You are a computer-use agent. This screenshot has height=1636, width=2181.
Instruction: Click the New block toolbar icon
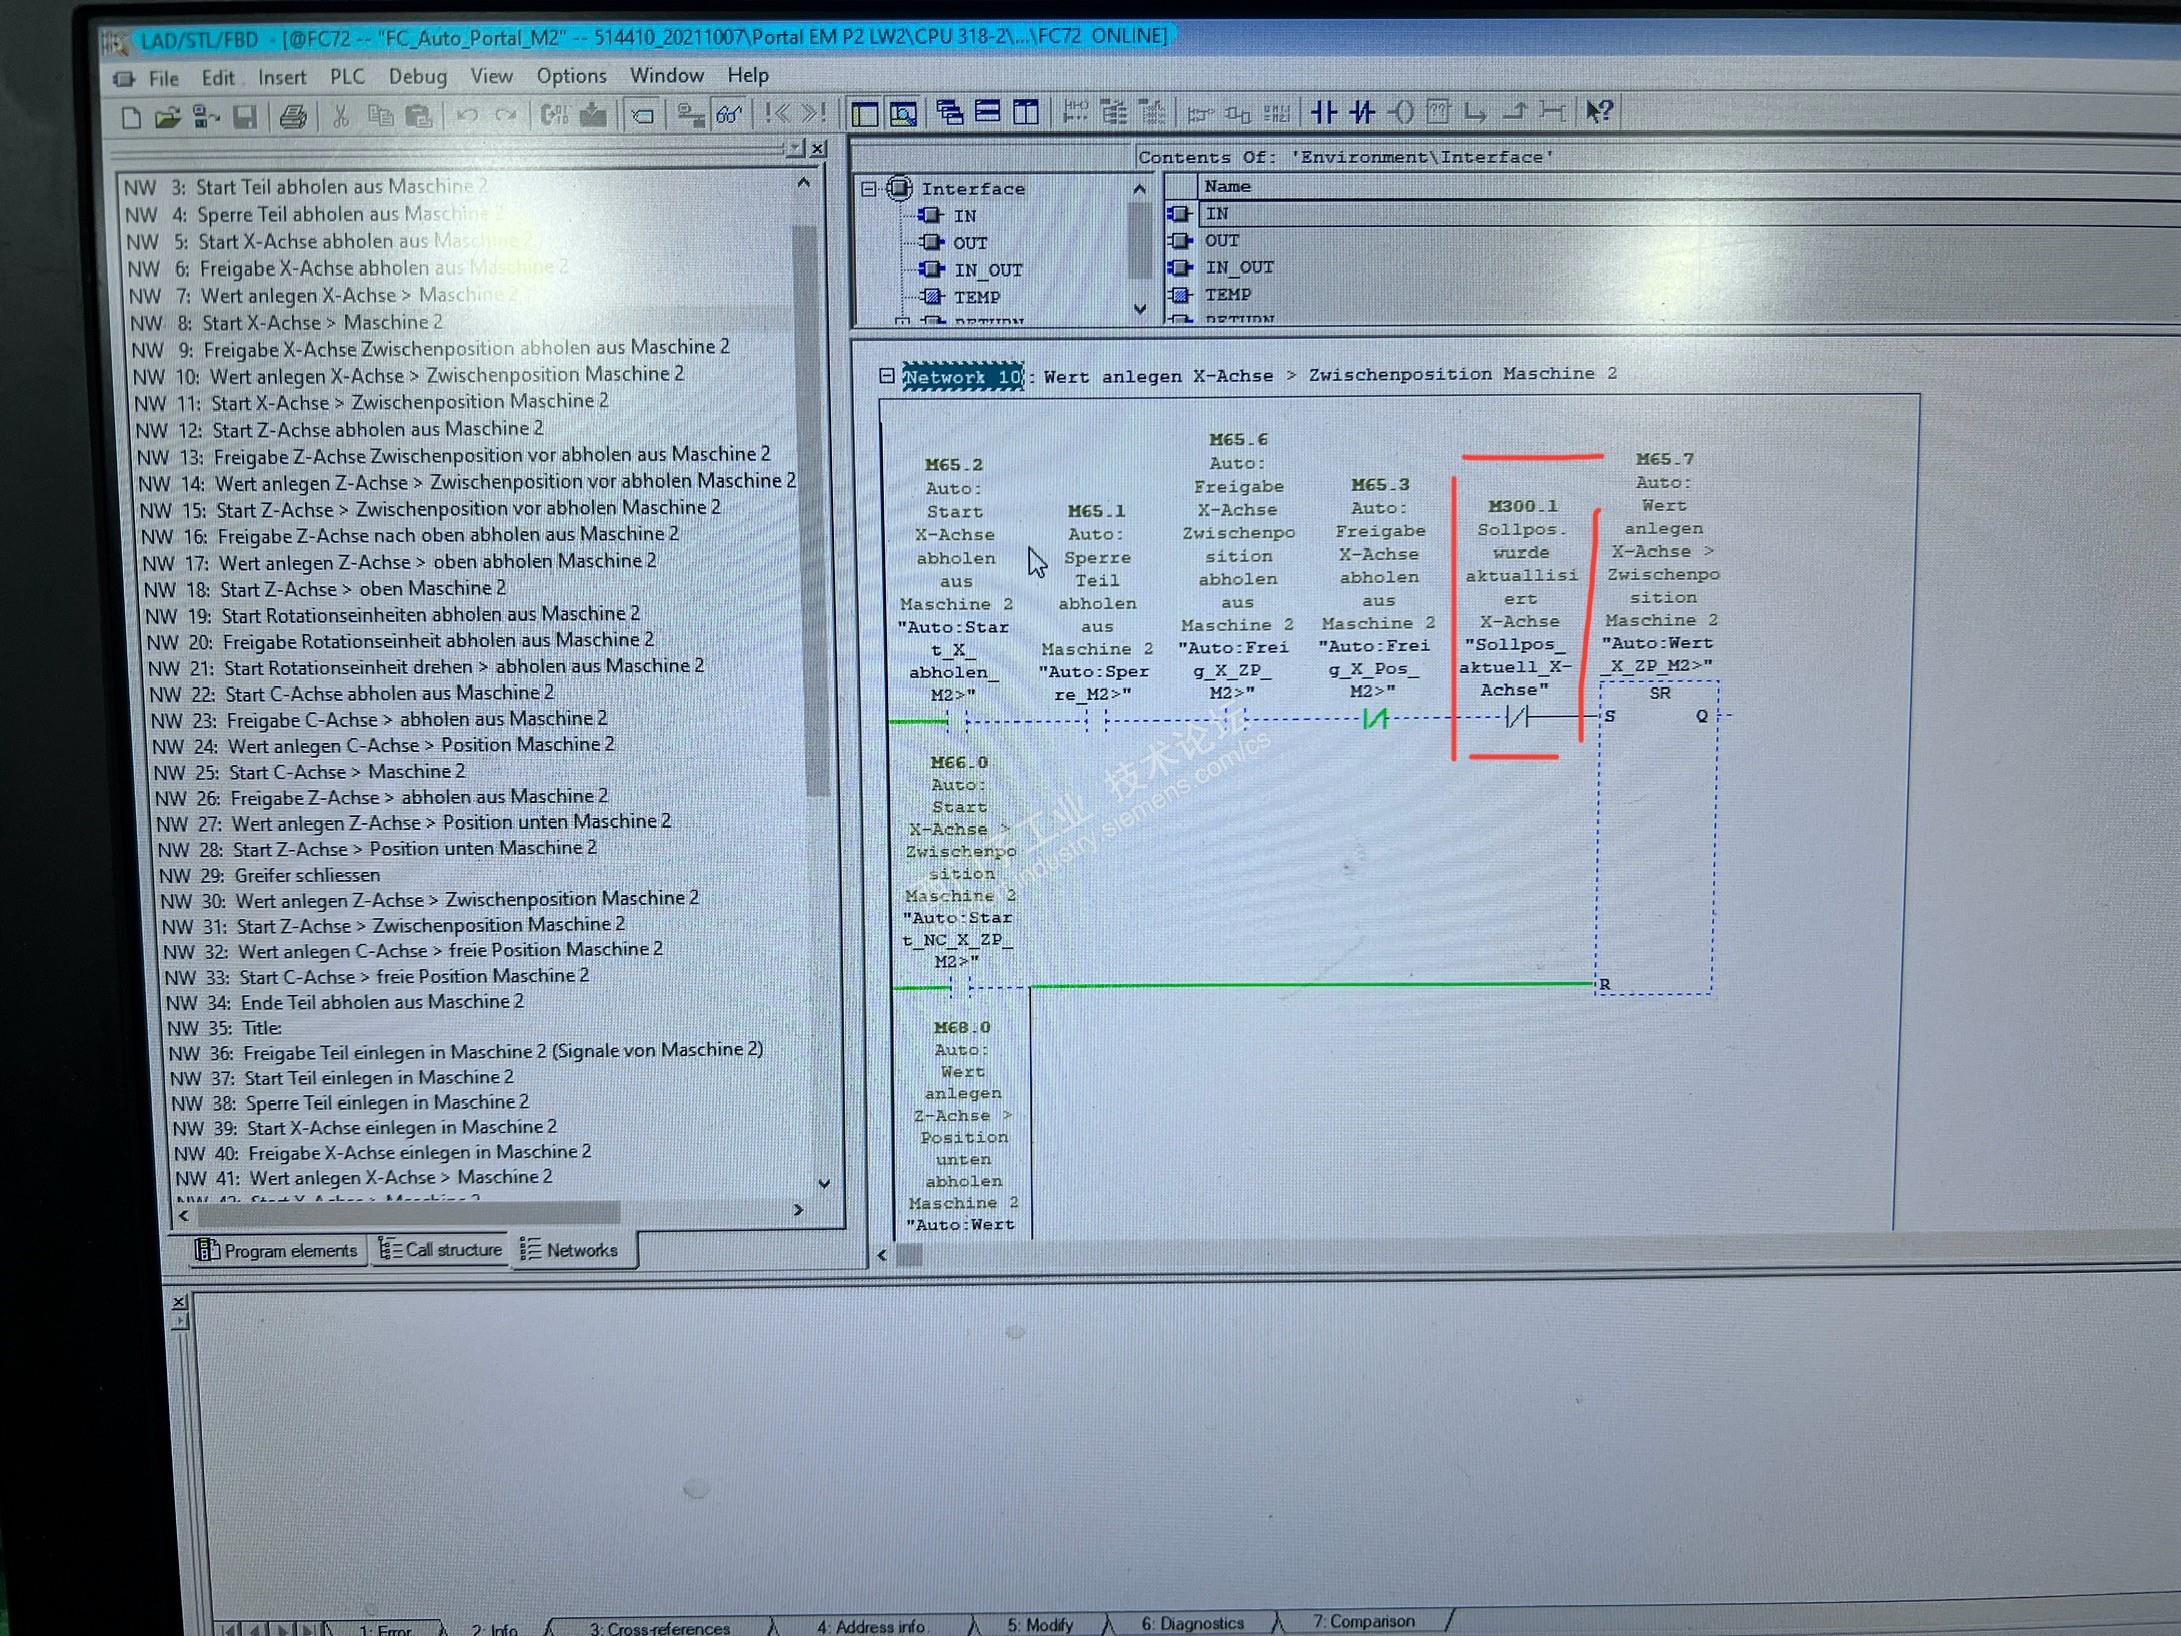(x=131, y=118)
